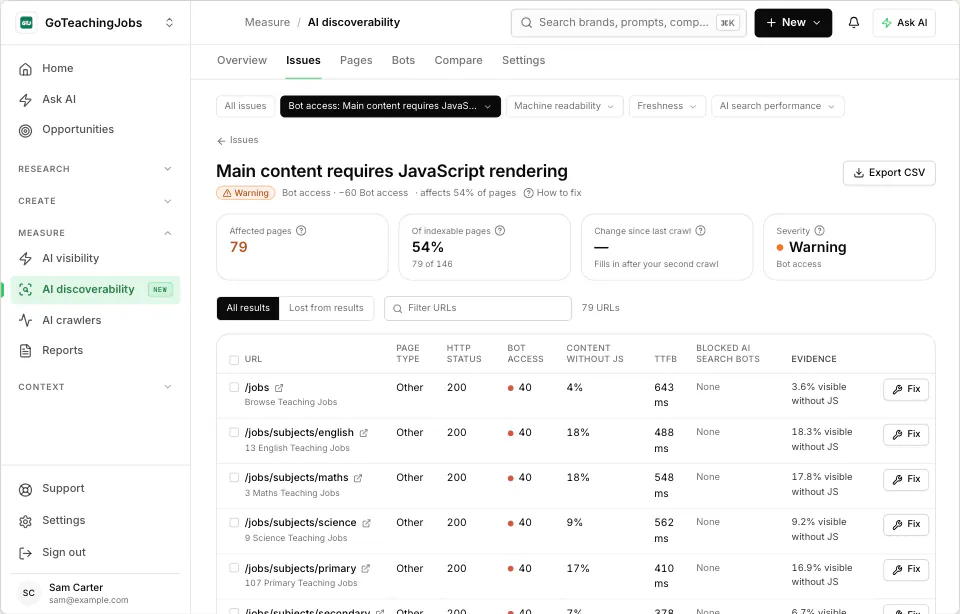Click help icon beside Change since last crawl
This screenshot has height=614, width=960.
[700, 231]
